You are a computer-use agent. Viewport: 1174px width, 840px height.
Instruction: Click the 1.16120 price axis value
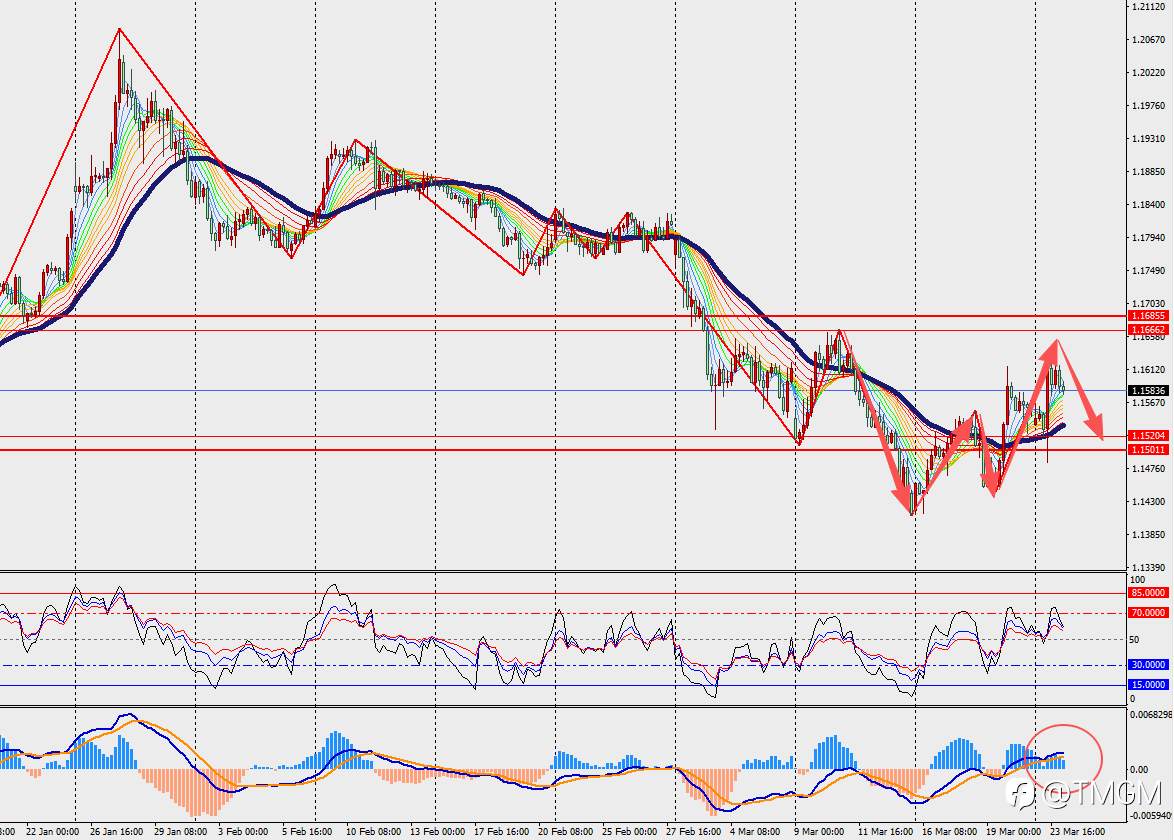1149,369
